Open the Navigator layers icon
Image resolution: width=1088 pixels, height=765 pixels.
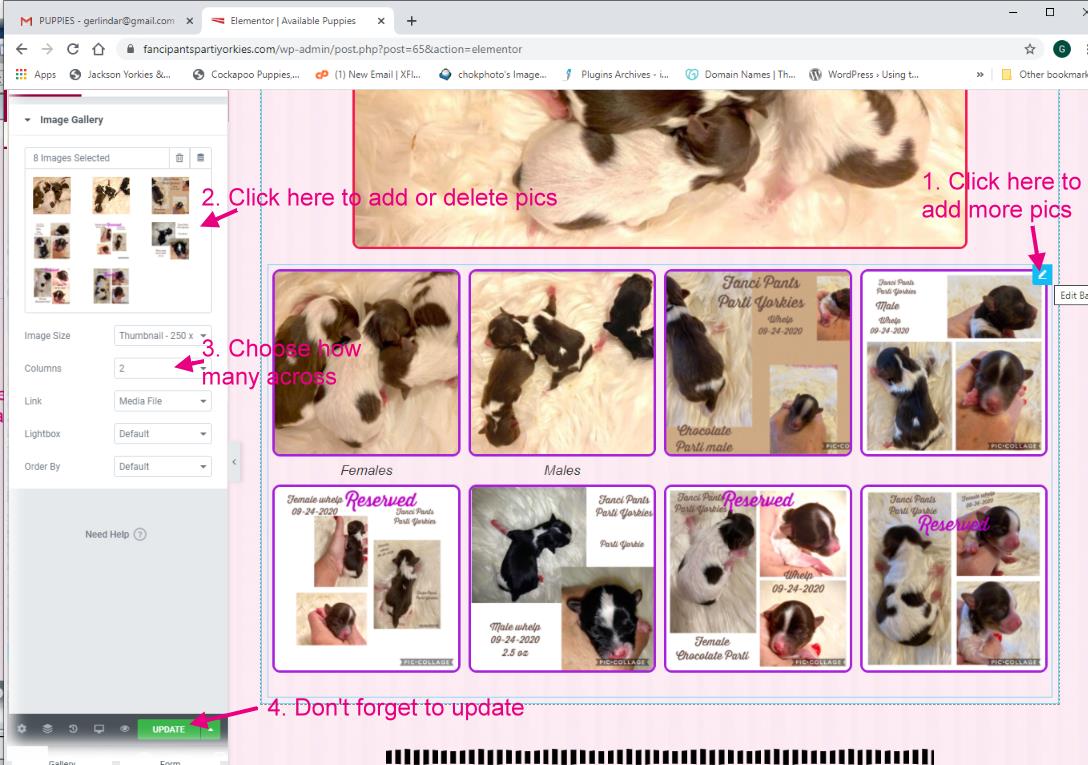[47, 729]
